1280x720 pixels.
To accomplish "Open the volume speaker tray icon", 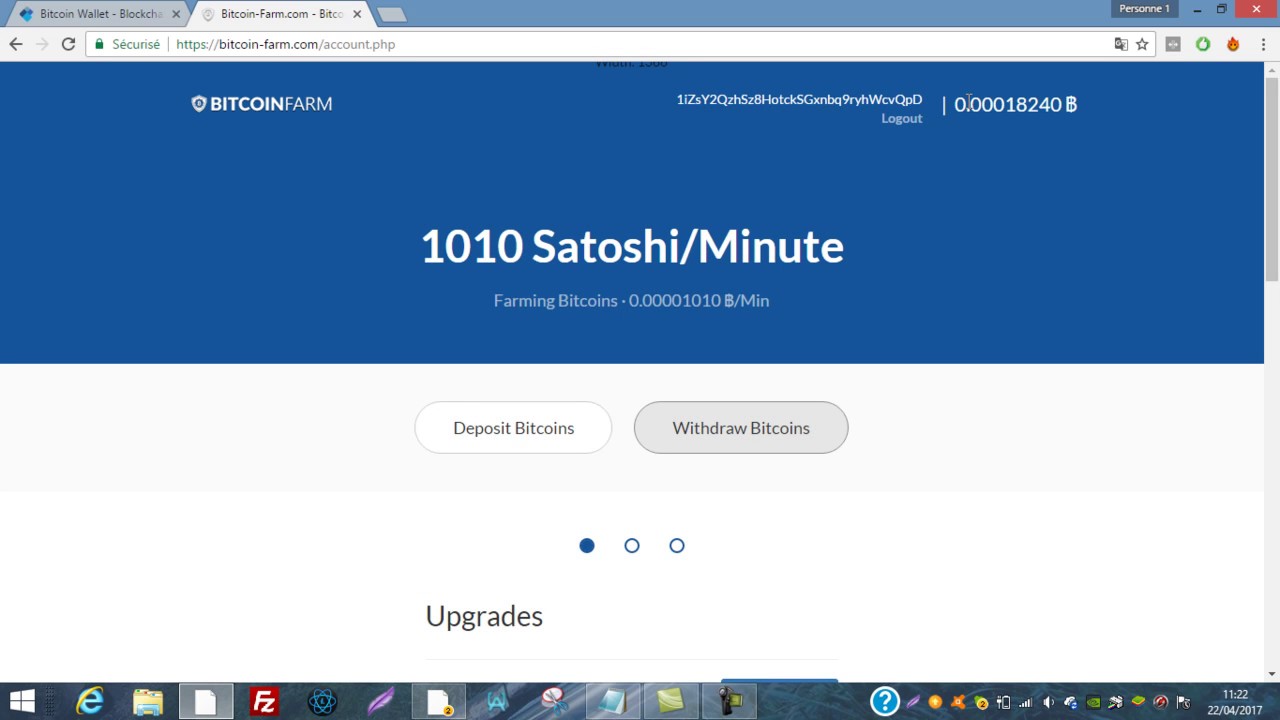I will coord(1048,702).
